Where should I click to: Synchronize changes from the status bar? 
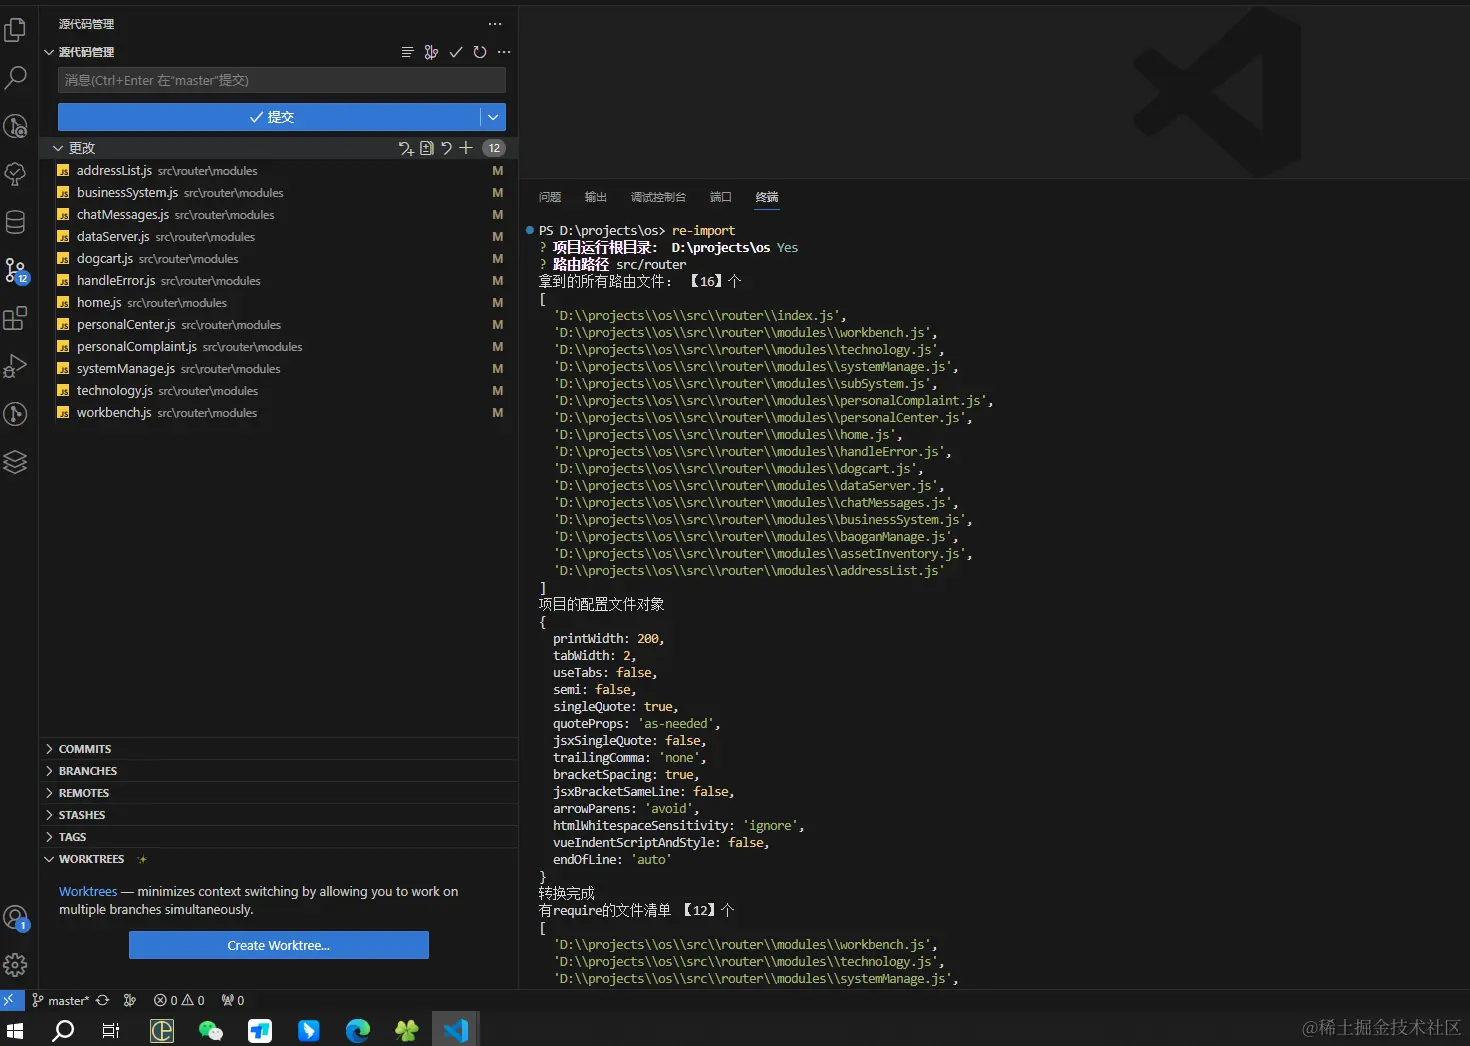(102, 1000)
